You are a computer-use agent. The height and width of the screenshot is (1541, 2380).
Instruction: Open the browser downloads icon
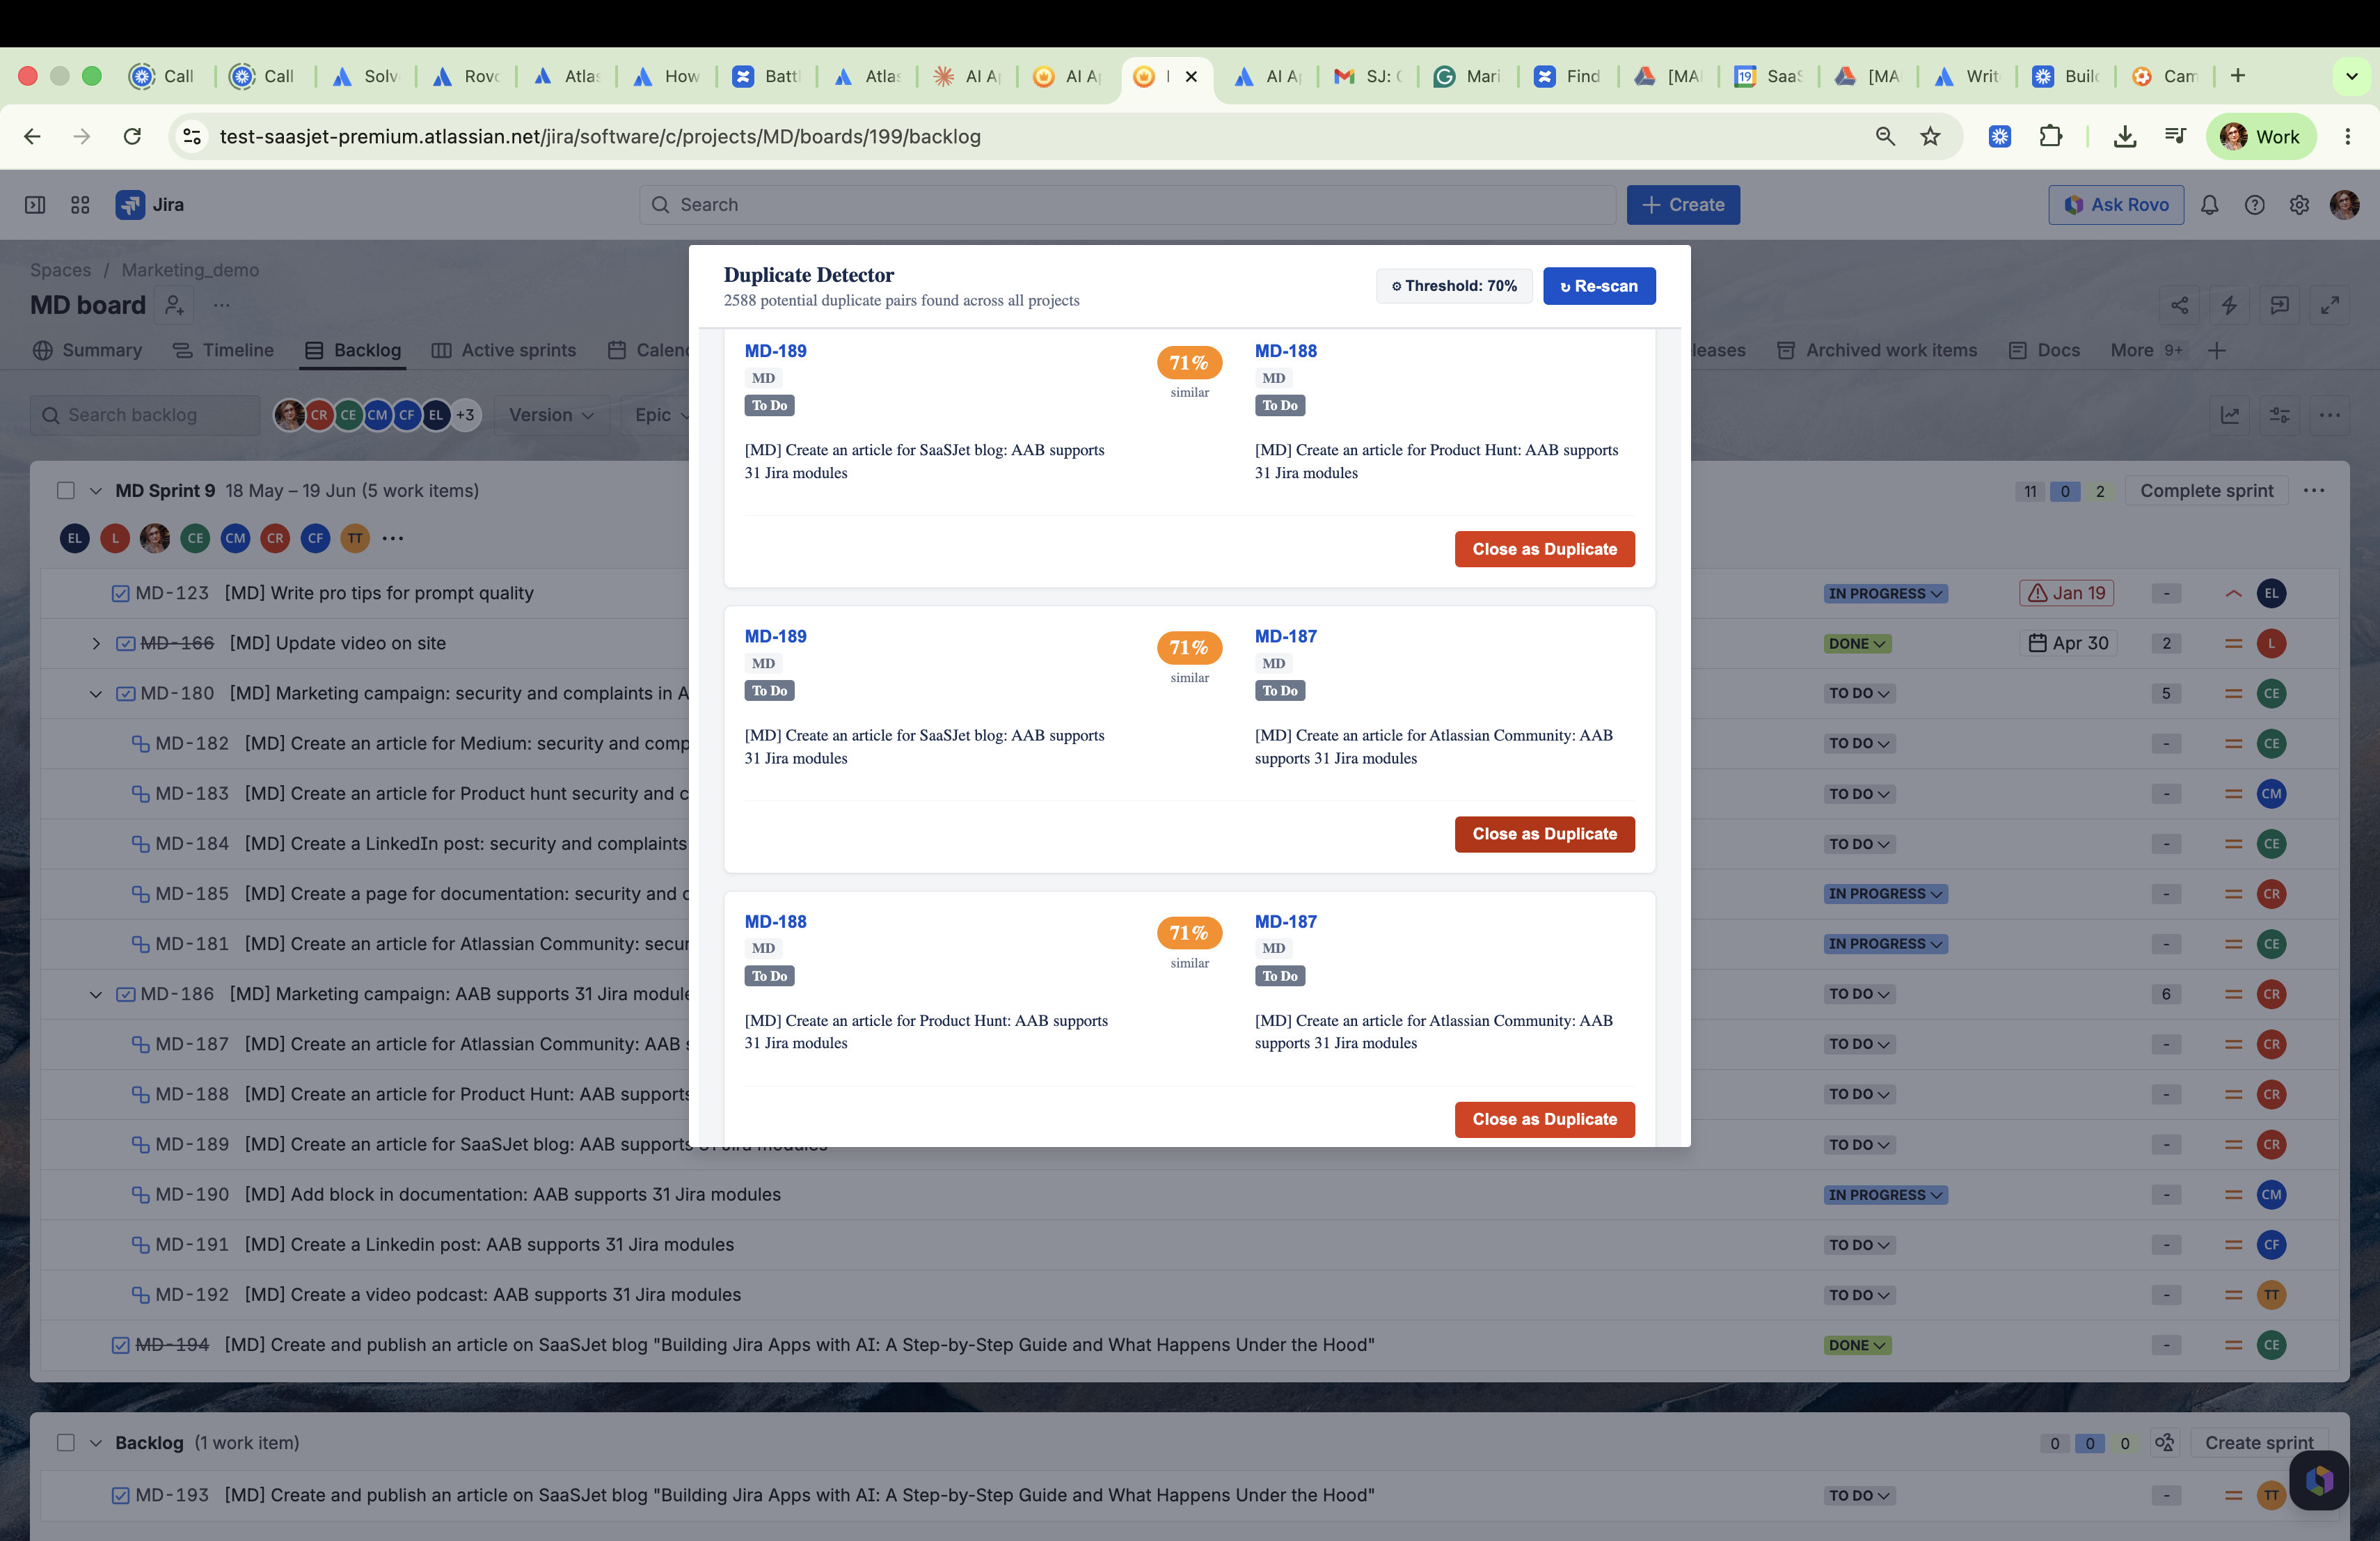click(2125, 136)
